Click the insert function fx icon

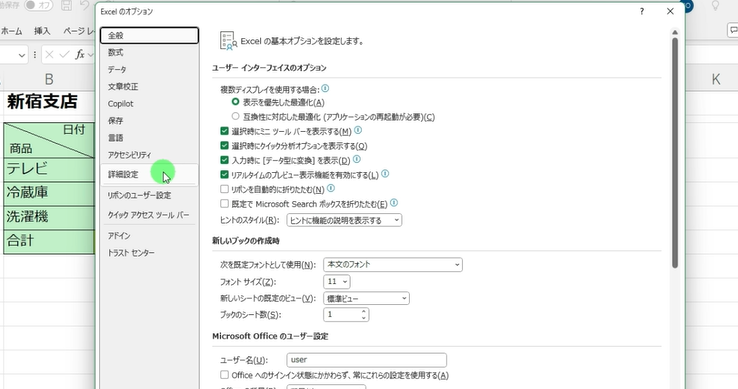(x=80, y=55)
